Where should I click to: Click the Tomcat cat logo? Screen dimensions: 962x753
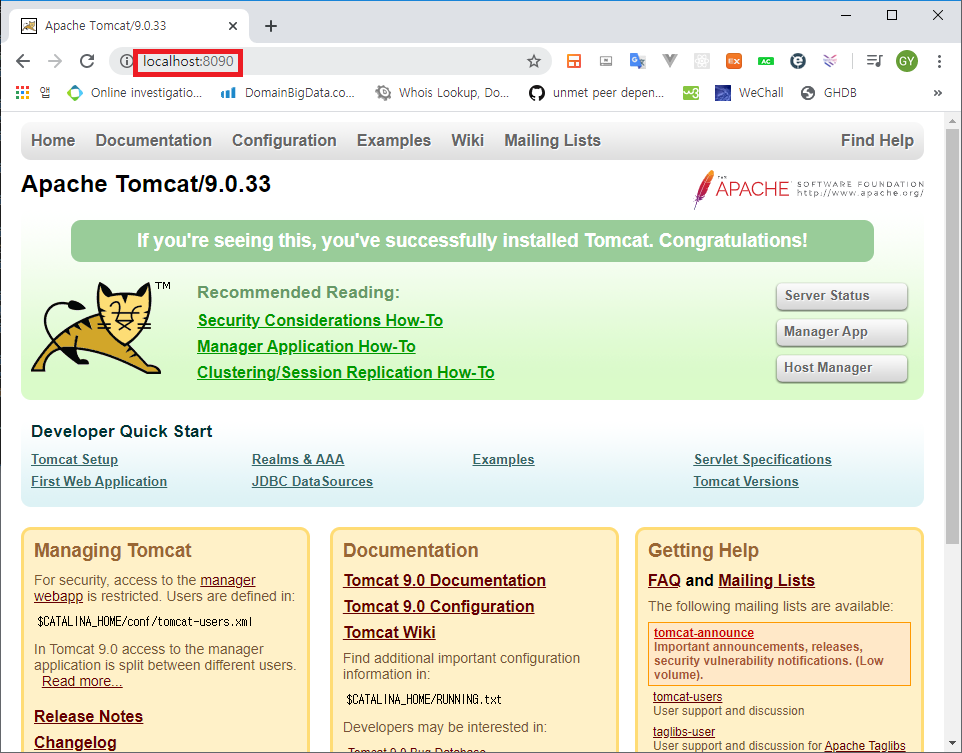pyautogui.click(x=99, y=328)
